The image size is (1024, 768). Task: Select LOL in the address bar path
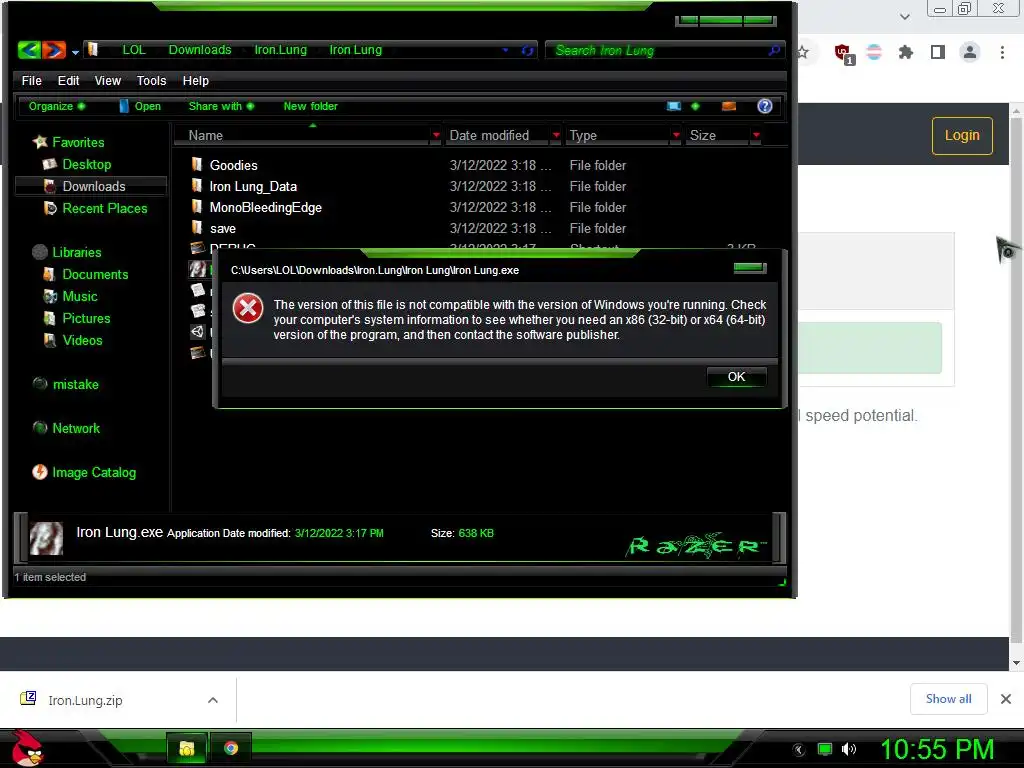point(134,50)
